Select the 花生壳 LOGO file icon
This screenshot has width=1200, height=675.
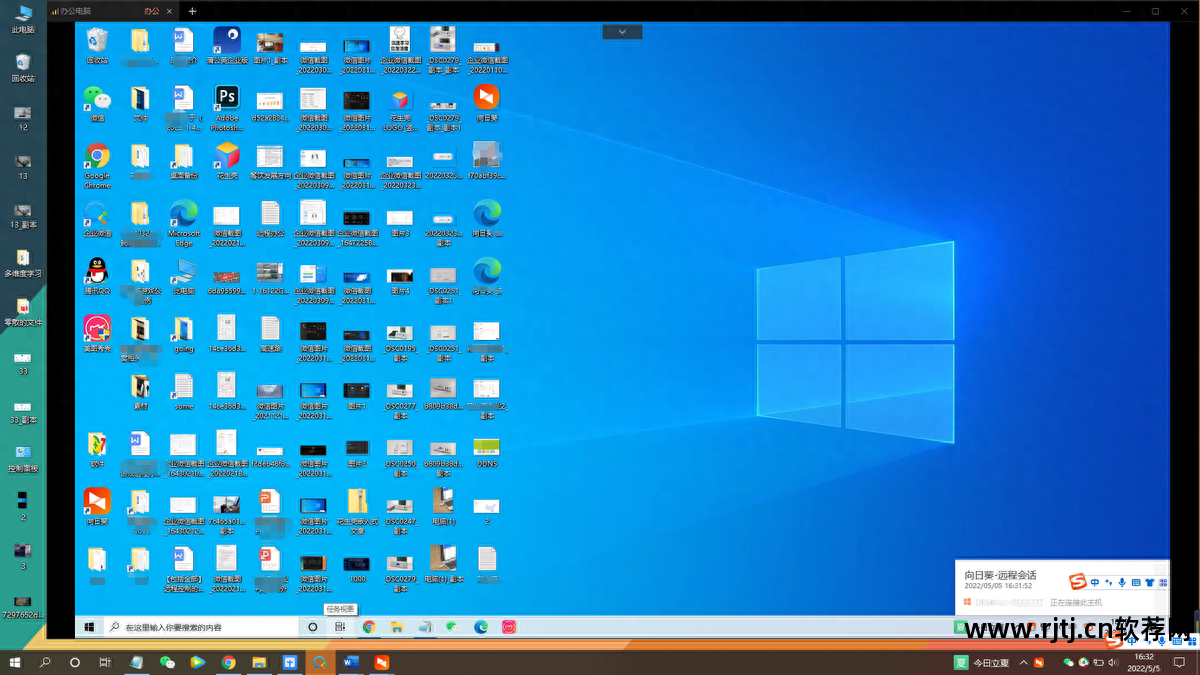tap(400, 108)
